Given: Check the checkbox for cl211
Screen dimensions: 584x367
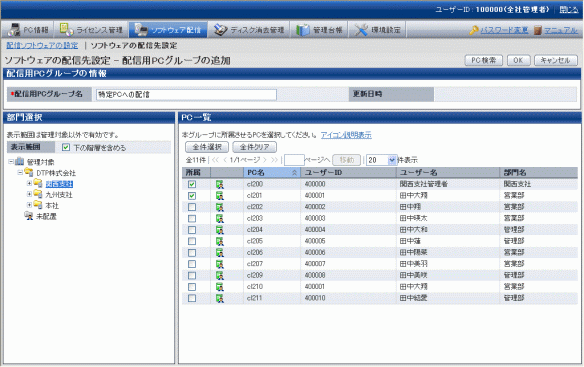Looking at the screenshot, I should 192,298.
